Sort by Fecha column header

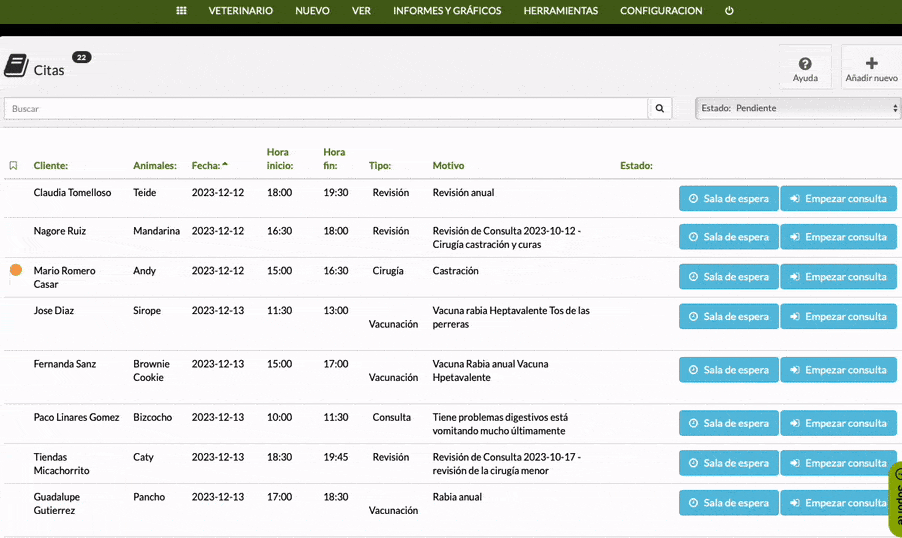[209, 166]
